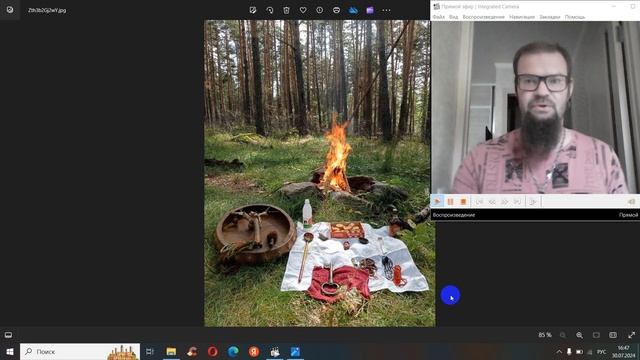Click the forest campfire photo
Image resolution: width=640 pixels, height=360 pixels.
[320, 173]
